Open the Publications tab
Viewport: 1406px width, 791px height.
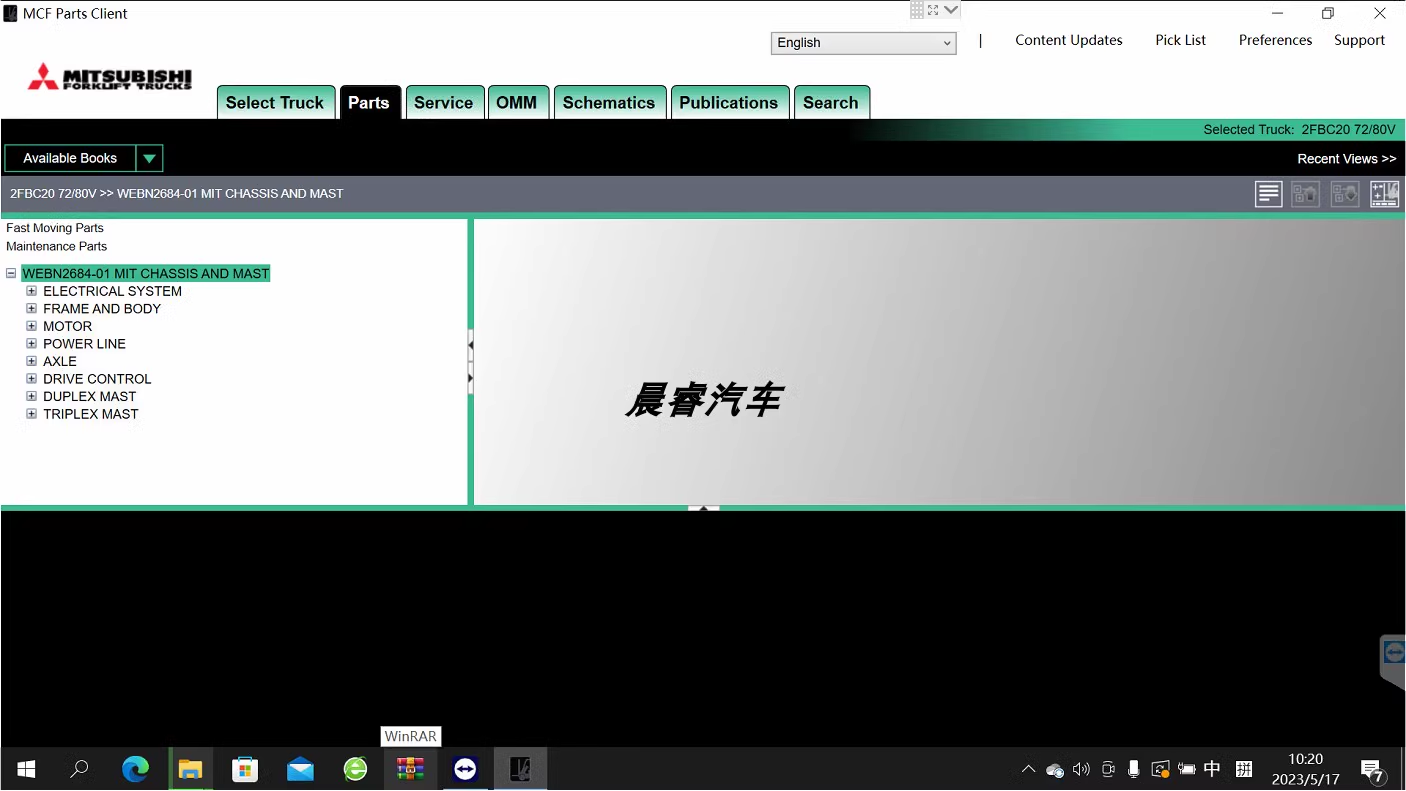coord(729,102)
